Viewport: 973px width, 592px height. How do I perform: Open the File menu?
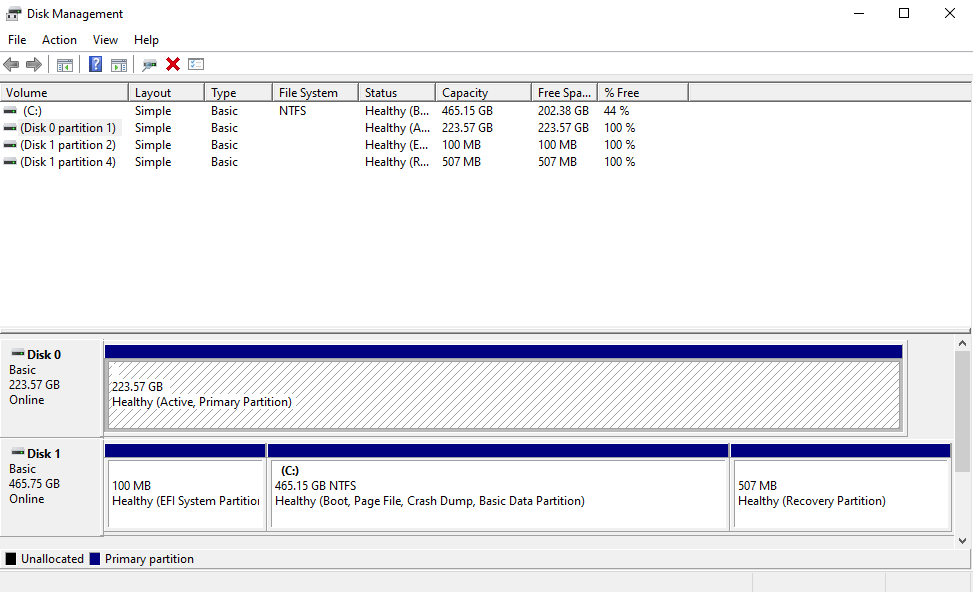click(17, 40)
